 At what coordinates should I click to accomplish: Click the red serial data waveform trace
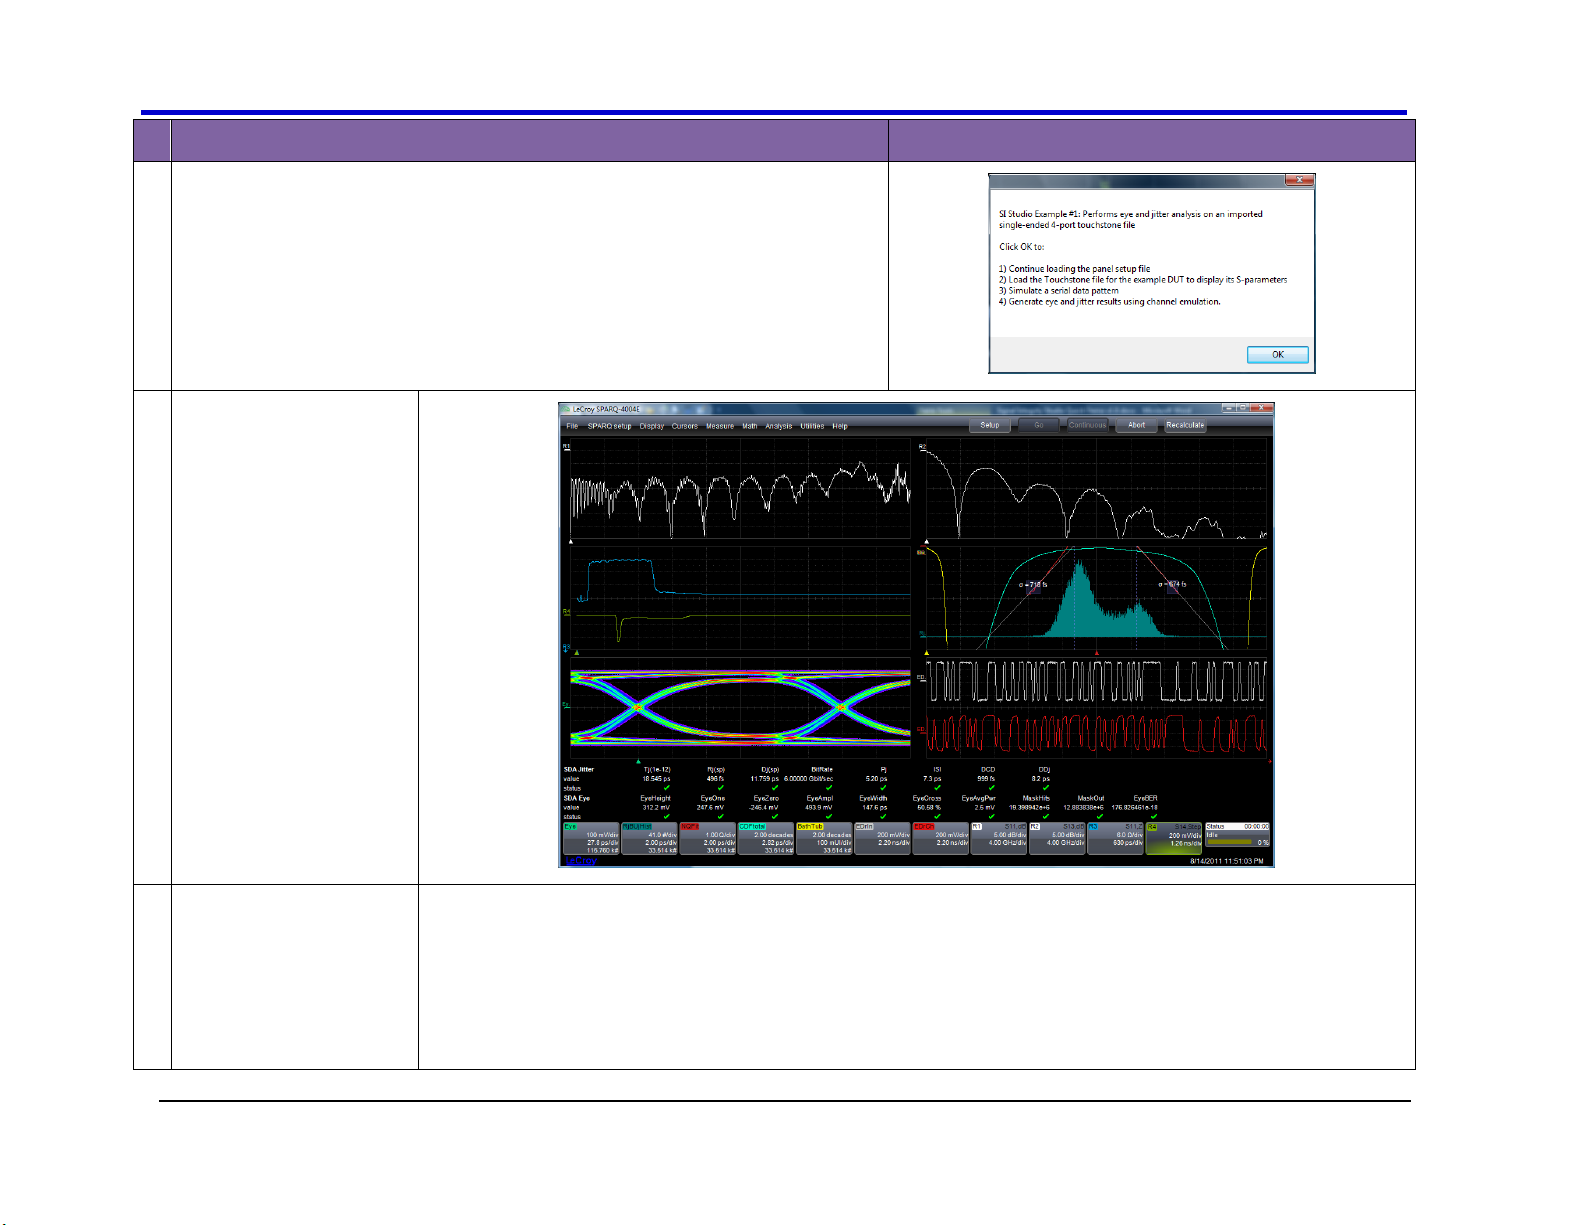pos(1097,733)
